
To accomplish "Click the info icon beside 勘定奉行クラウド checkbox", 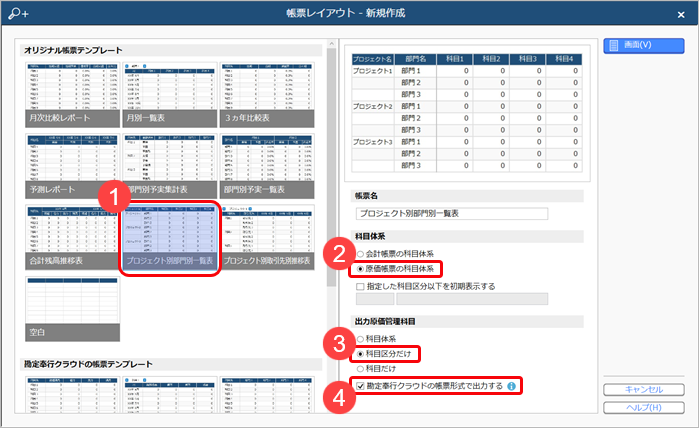I will pos(511,386).
